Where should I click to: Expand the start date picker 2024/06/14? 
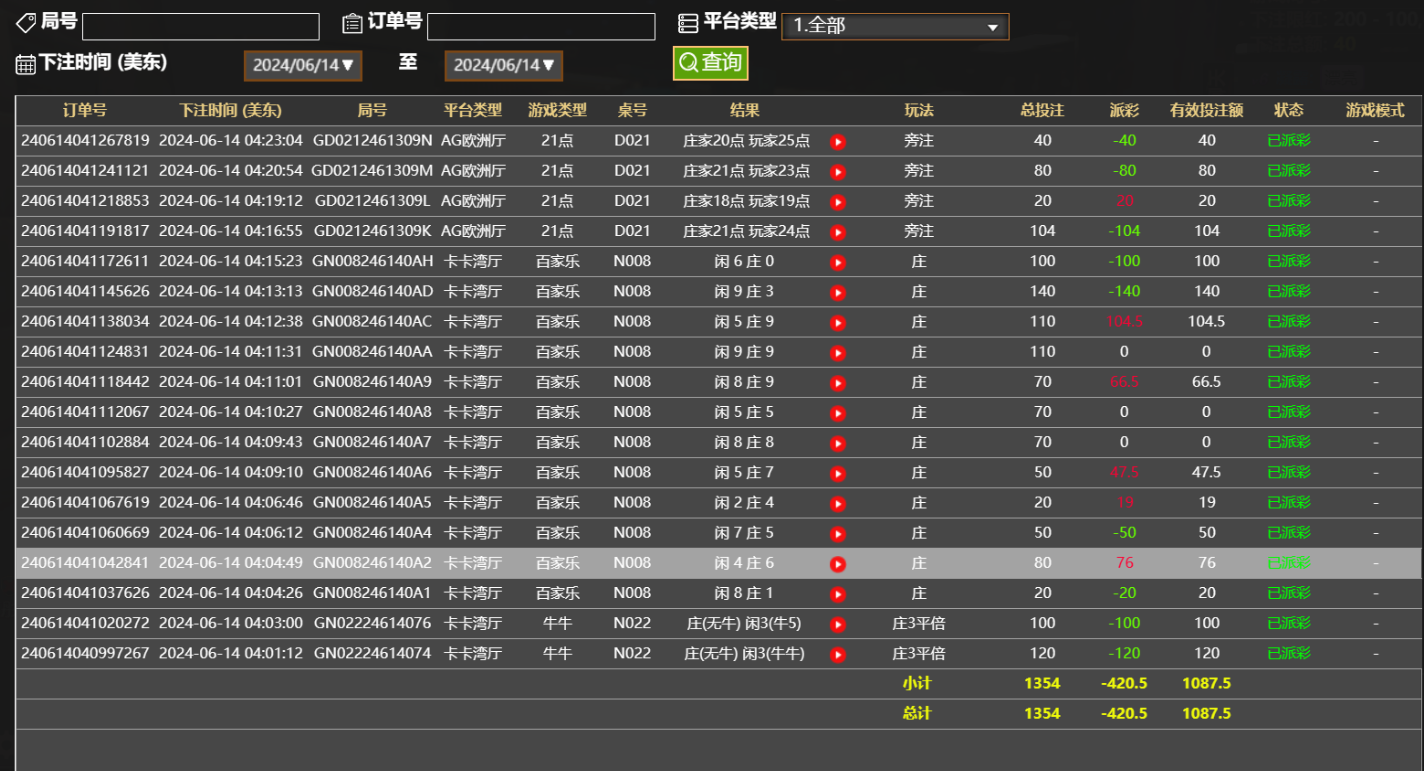(x=303, y=66)
